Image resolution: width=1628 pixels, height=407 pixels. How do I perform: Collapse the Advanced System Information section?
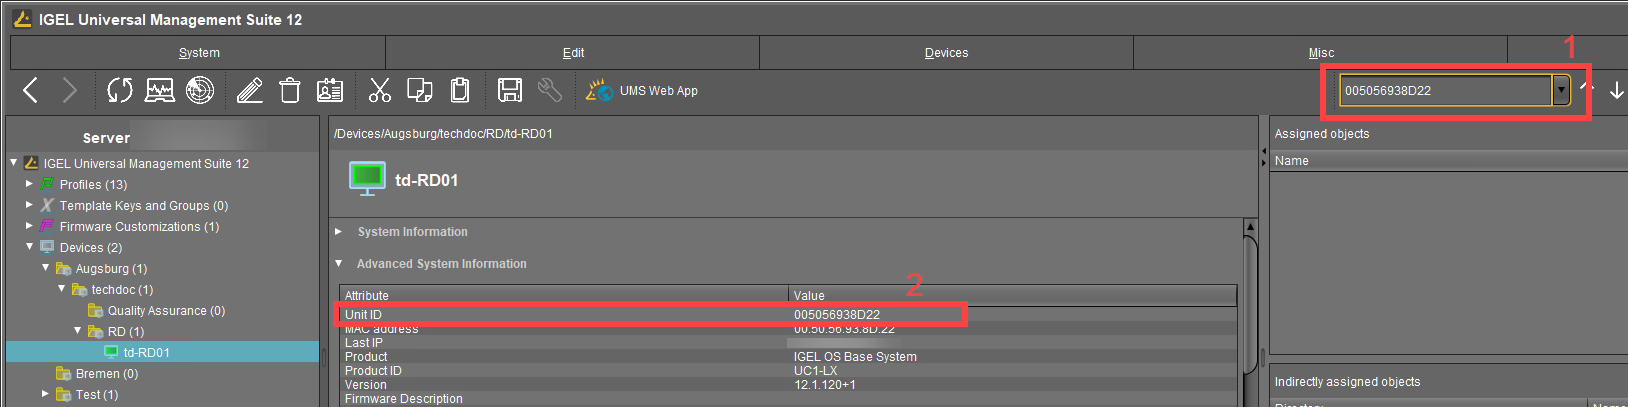tap(339, 264)
